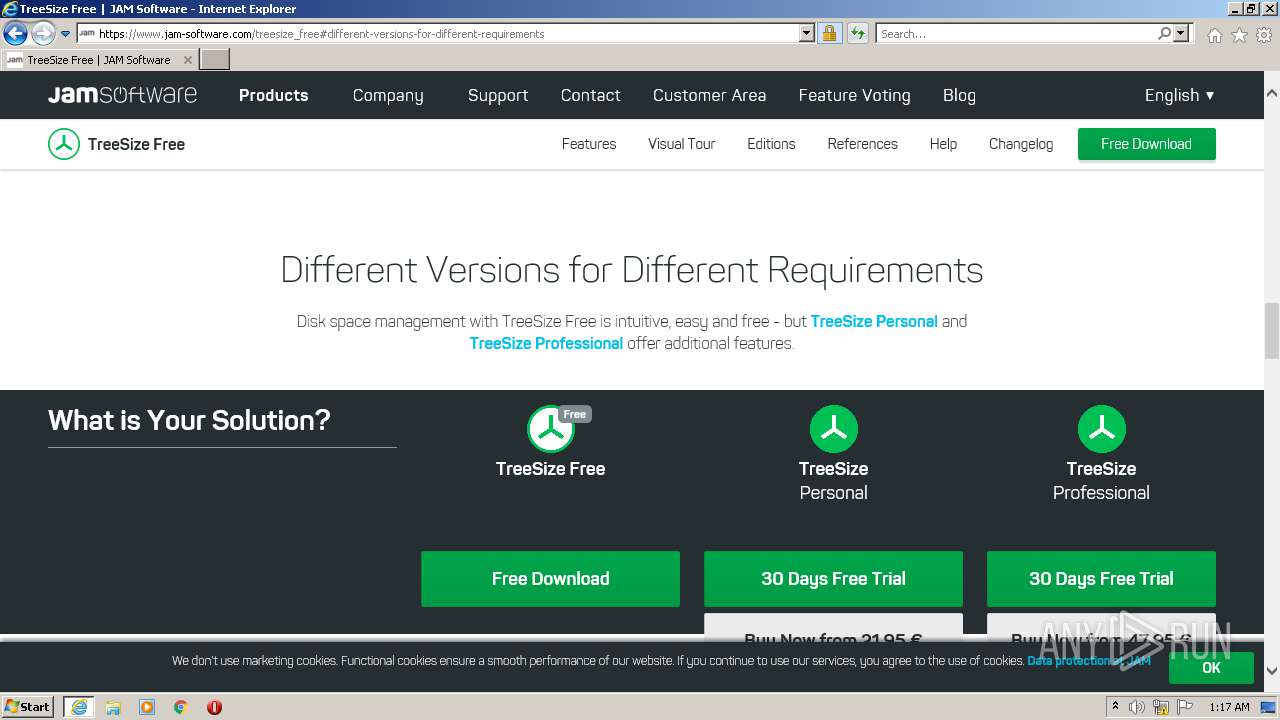This screenshot has width=1280, height=720.
Task: Click the Refresh icon in address bar
Action: tap(857, 33)
